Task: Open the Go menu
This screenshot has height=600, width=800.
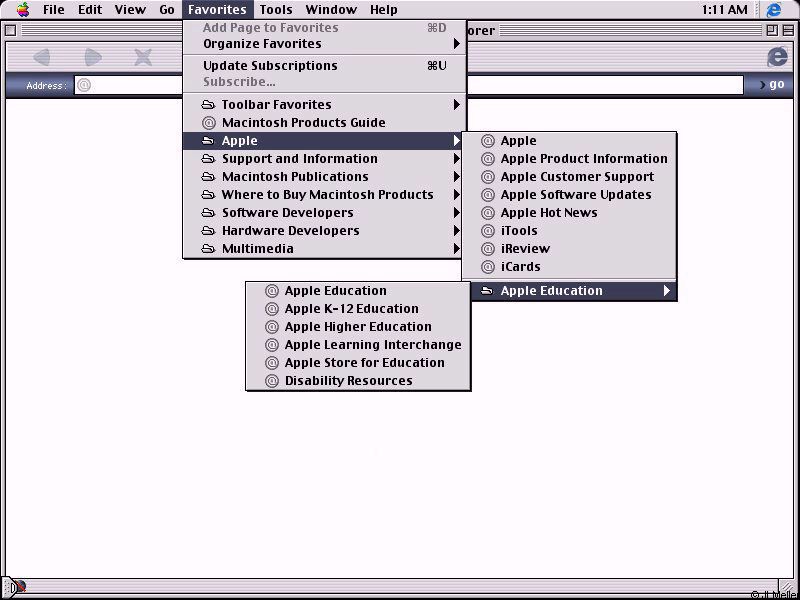Action: 167,10
